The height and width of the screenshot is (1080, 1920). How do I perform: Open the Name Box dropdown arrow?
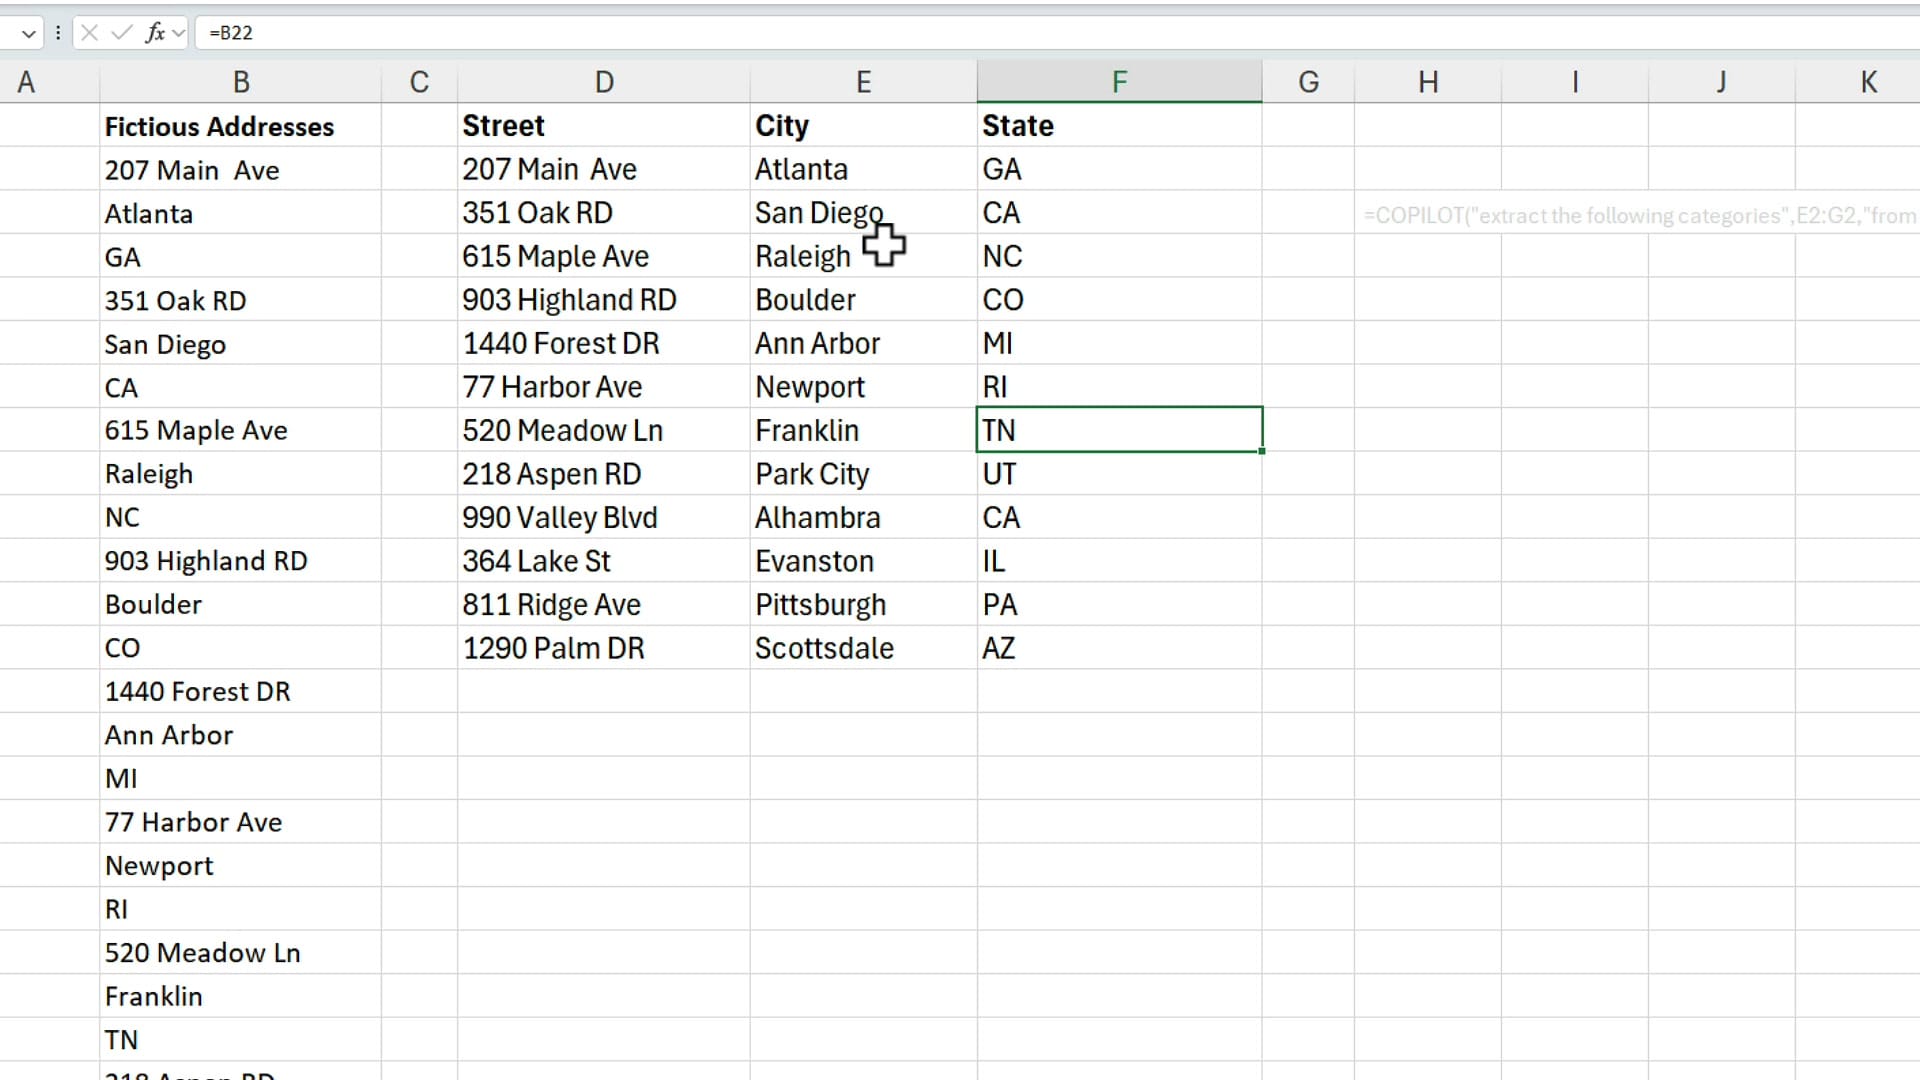pyautogui.click(x=29, y=33)
